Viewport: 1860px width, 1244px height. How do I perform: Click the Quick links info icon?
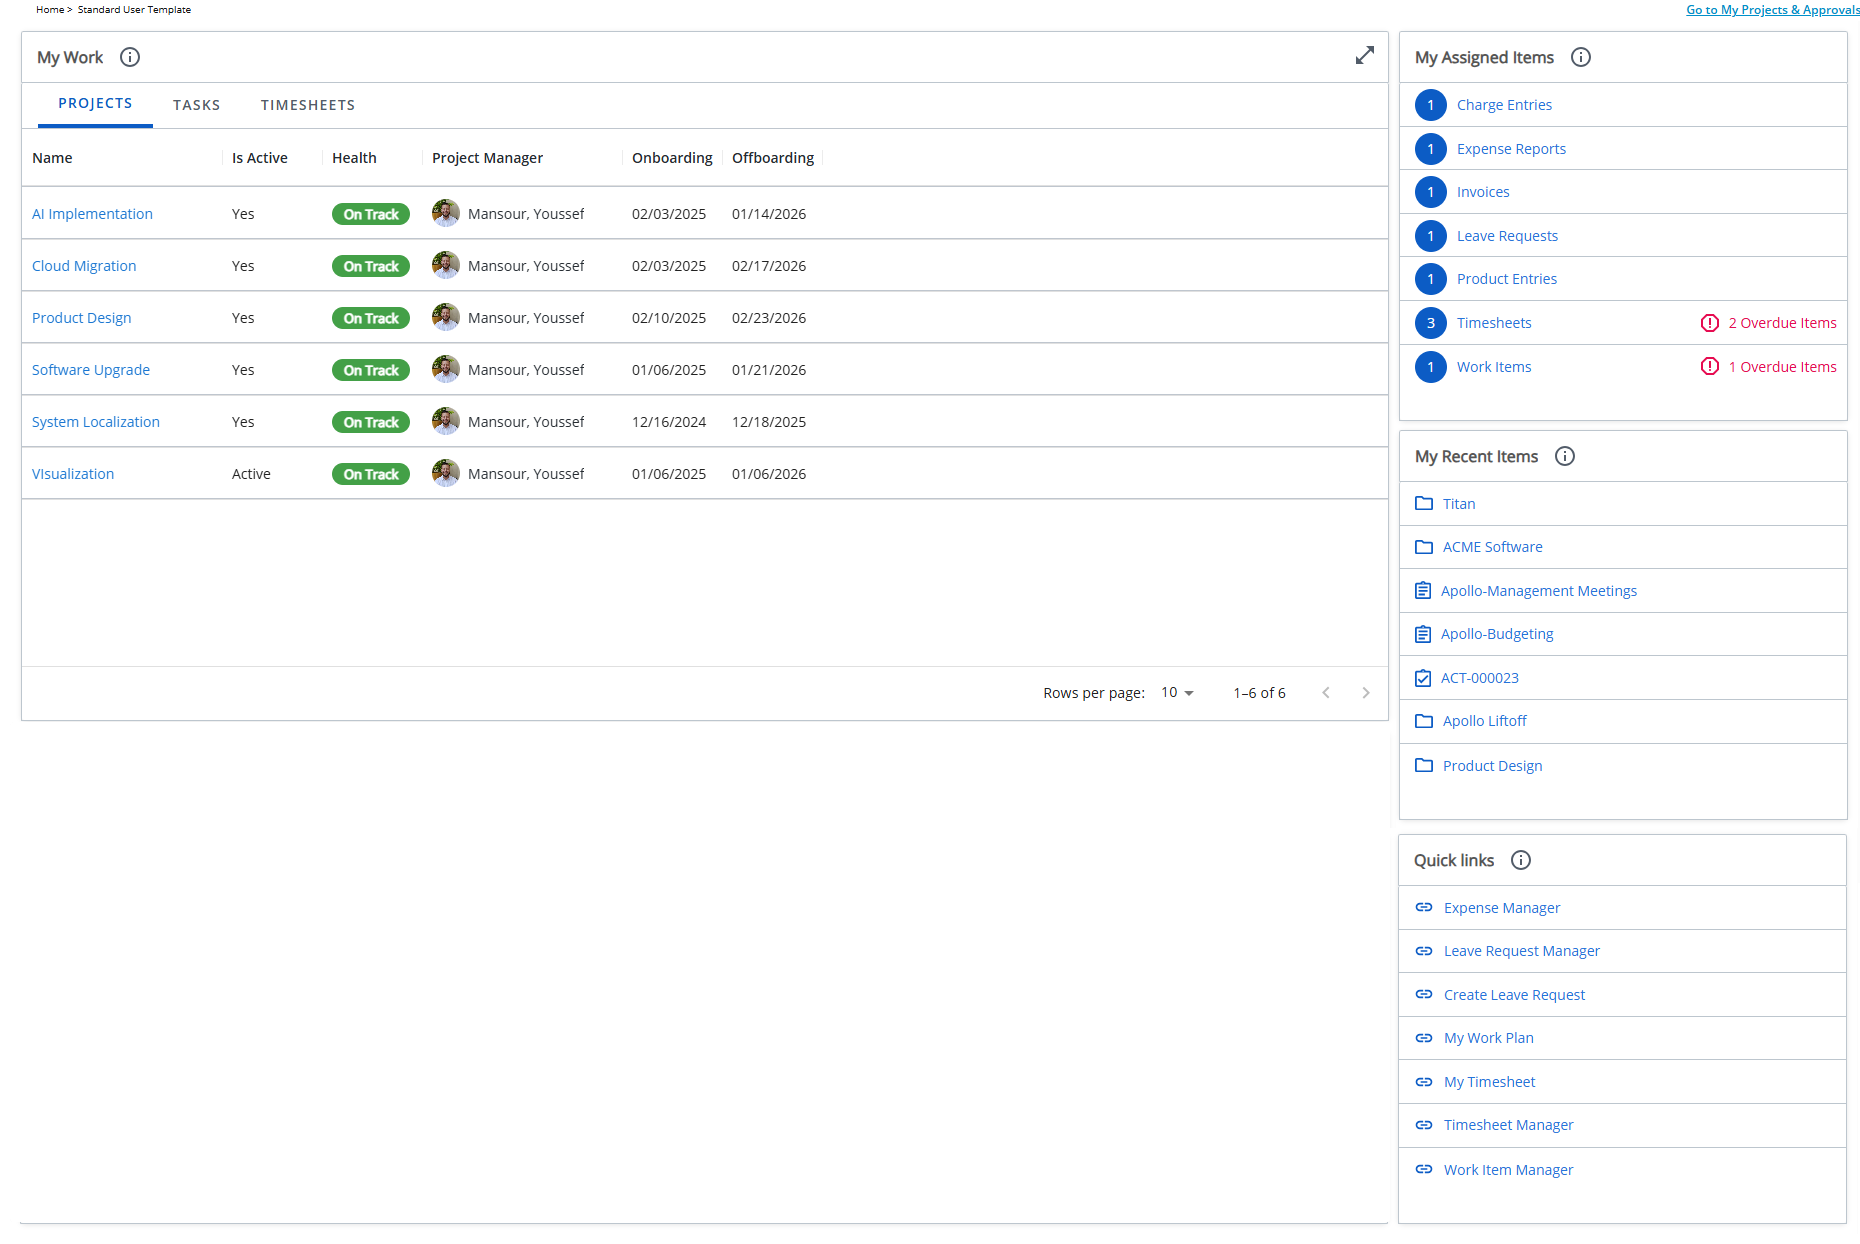pyautogui.click(x=1521, y=860)
